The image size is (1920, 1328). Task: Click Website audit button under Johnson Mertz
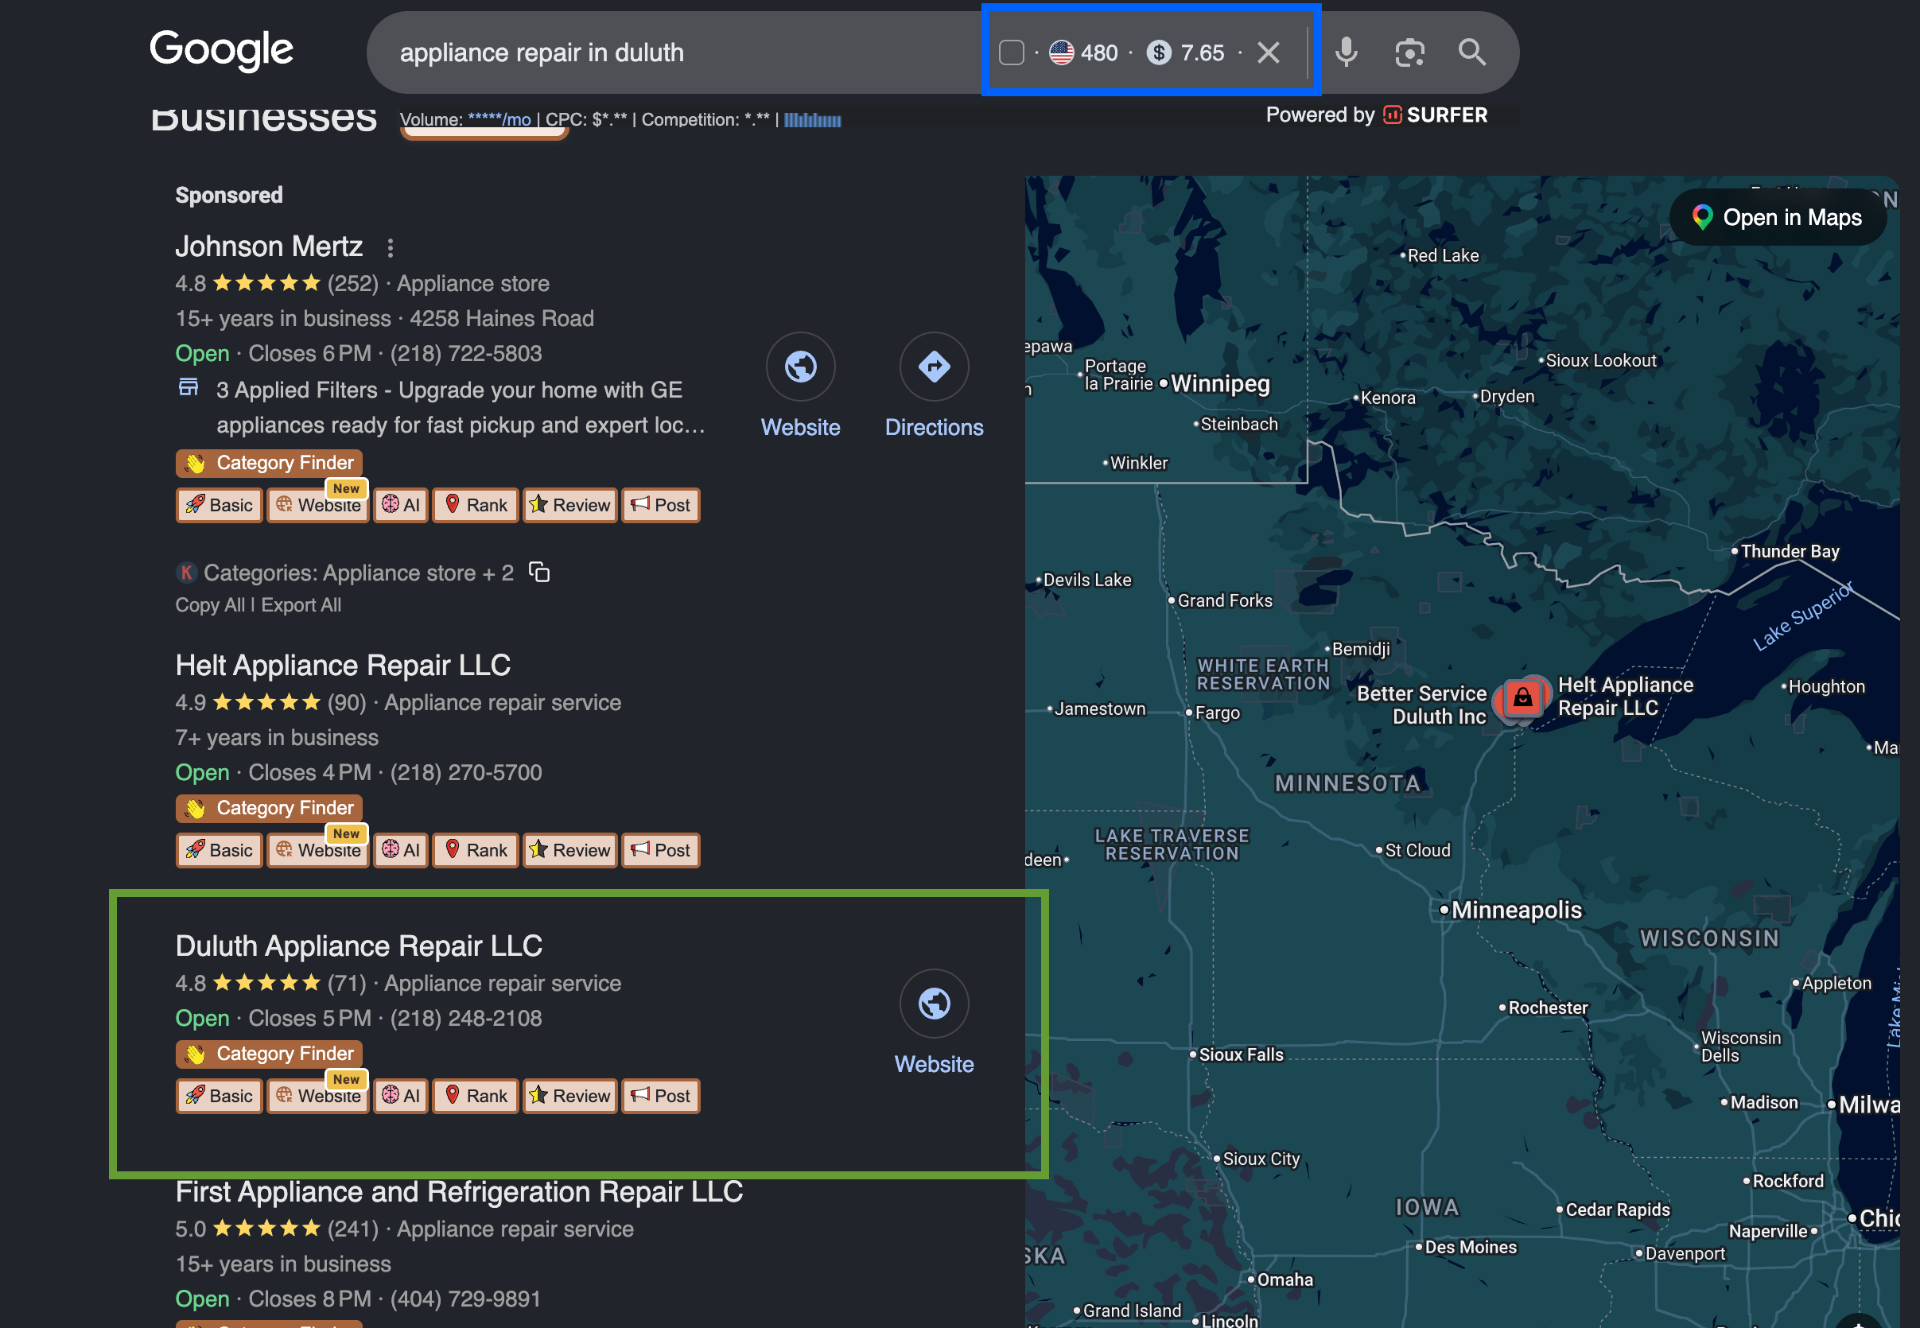[318, 505]
